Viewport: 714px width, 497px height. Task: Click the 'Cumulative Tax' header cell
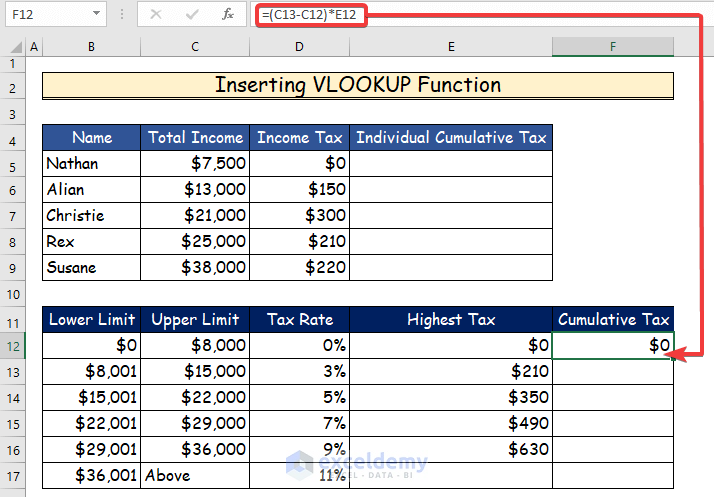[x=613, y=320]
